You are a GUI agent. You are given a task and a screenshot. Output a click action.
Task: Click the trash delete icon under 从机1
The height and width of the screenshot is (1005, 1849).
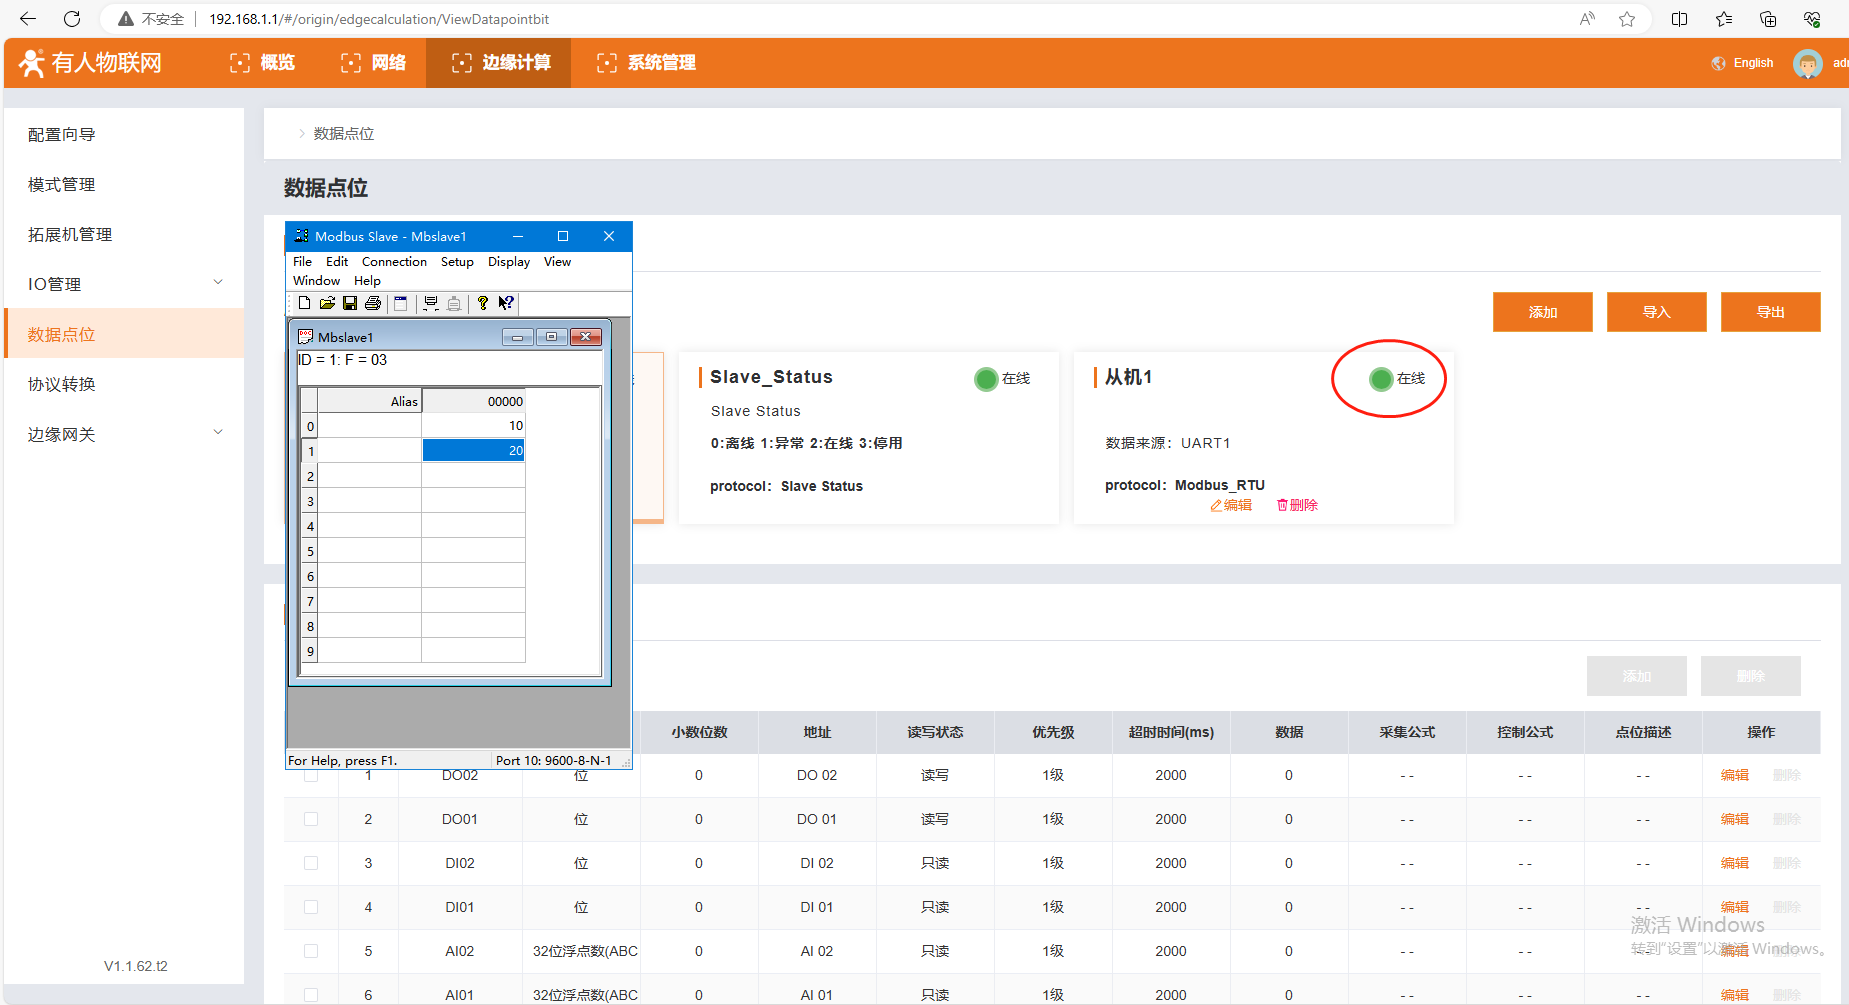point(1297,505)
